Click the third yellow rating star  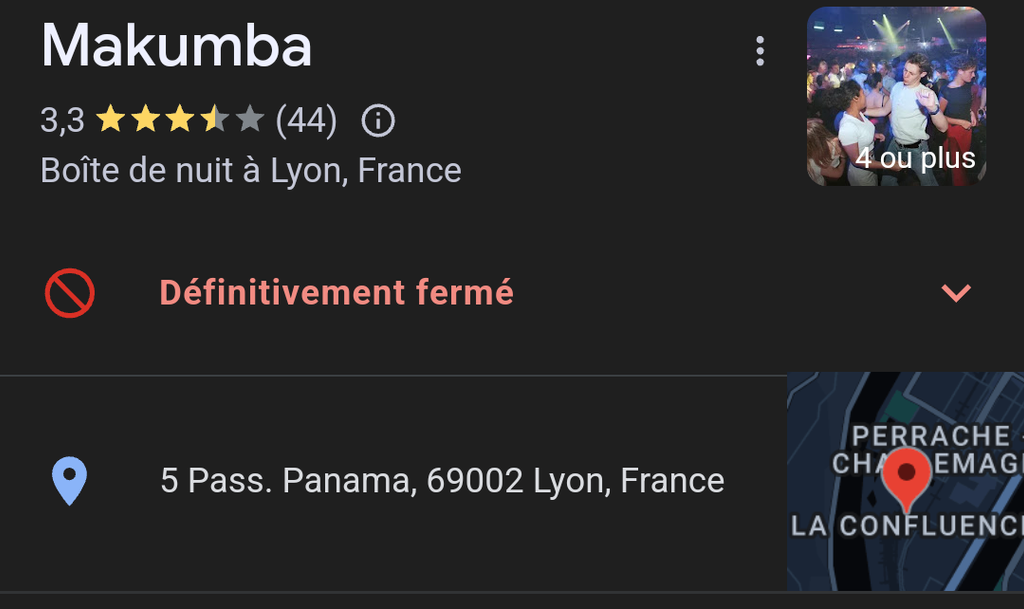click(x=180, y=122)
